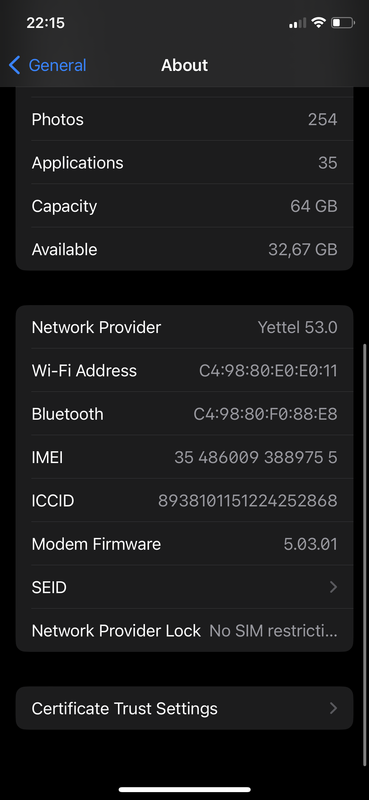Screen dimensions: 369x800
Task: Select the SEID row label
Action: [49, 587]
